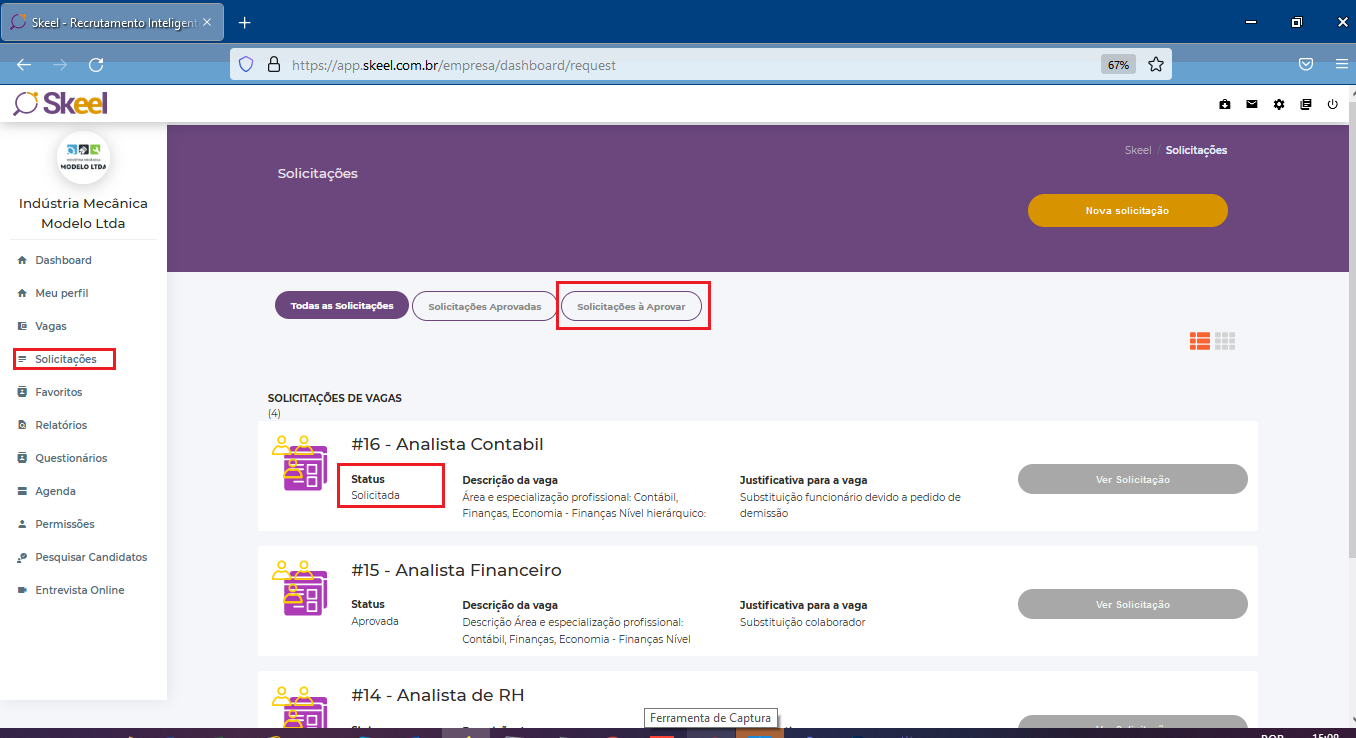
Task: Show the Solicitações Aprovadas tab
Action: click(x=485, y=306)
